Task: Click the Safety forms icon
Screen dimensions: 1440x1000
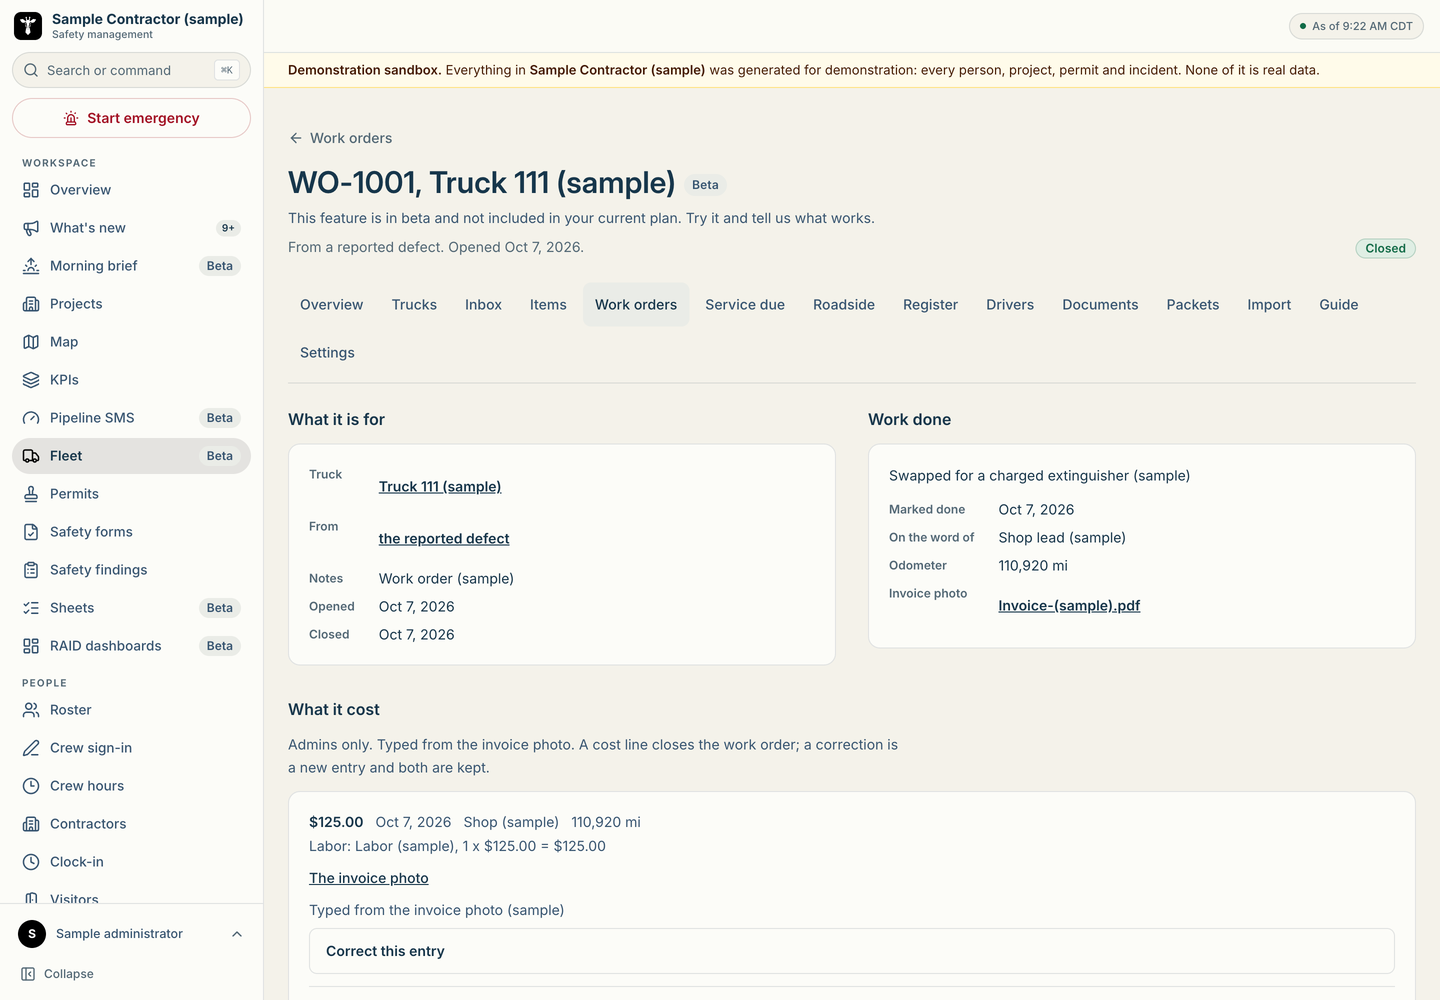Action: click(x=31, y=532)
